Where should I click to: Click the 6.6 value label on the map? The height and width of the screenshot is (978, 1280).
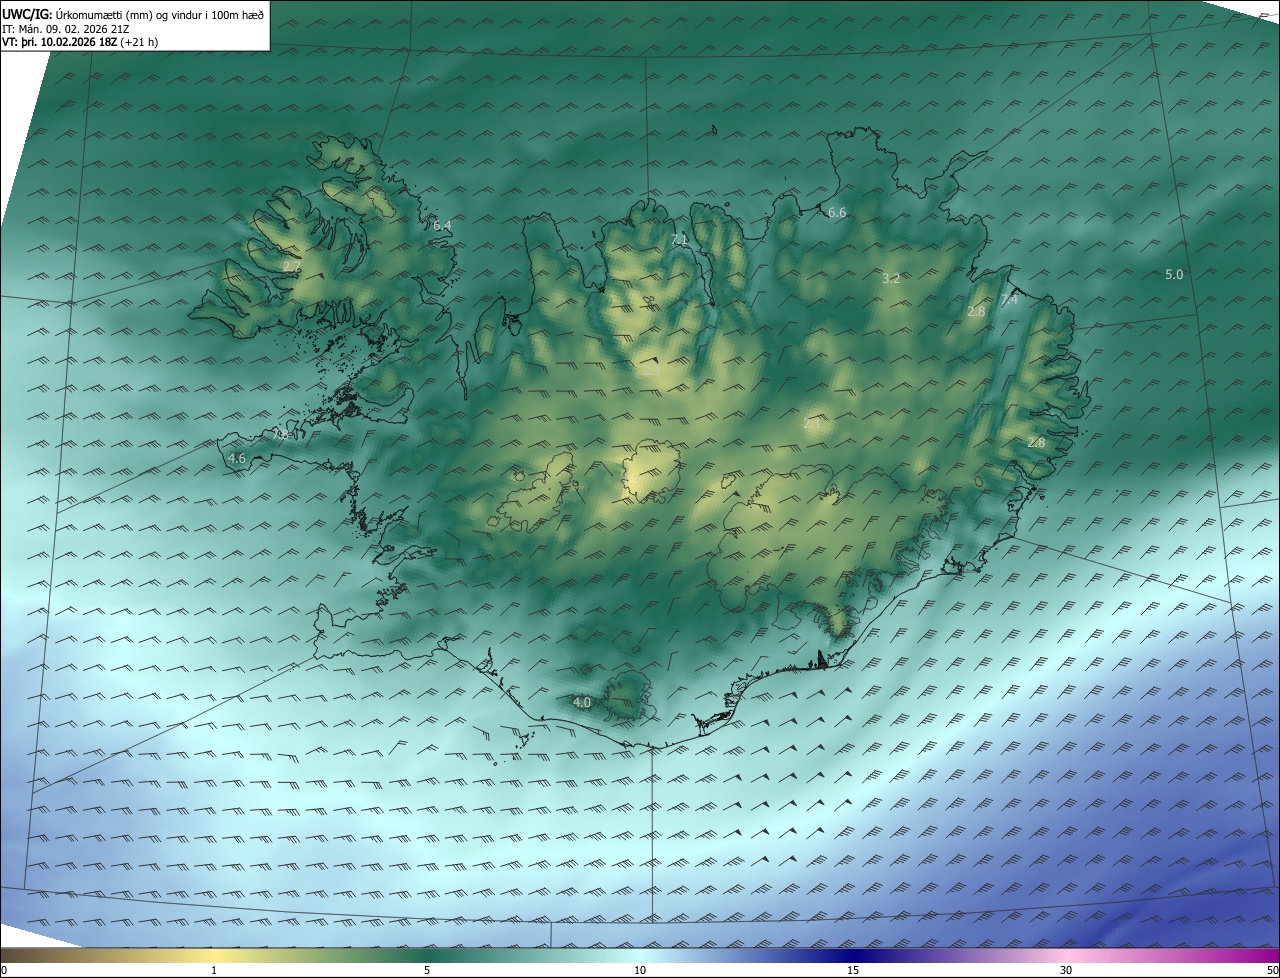(x=837, y=212)
